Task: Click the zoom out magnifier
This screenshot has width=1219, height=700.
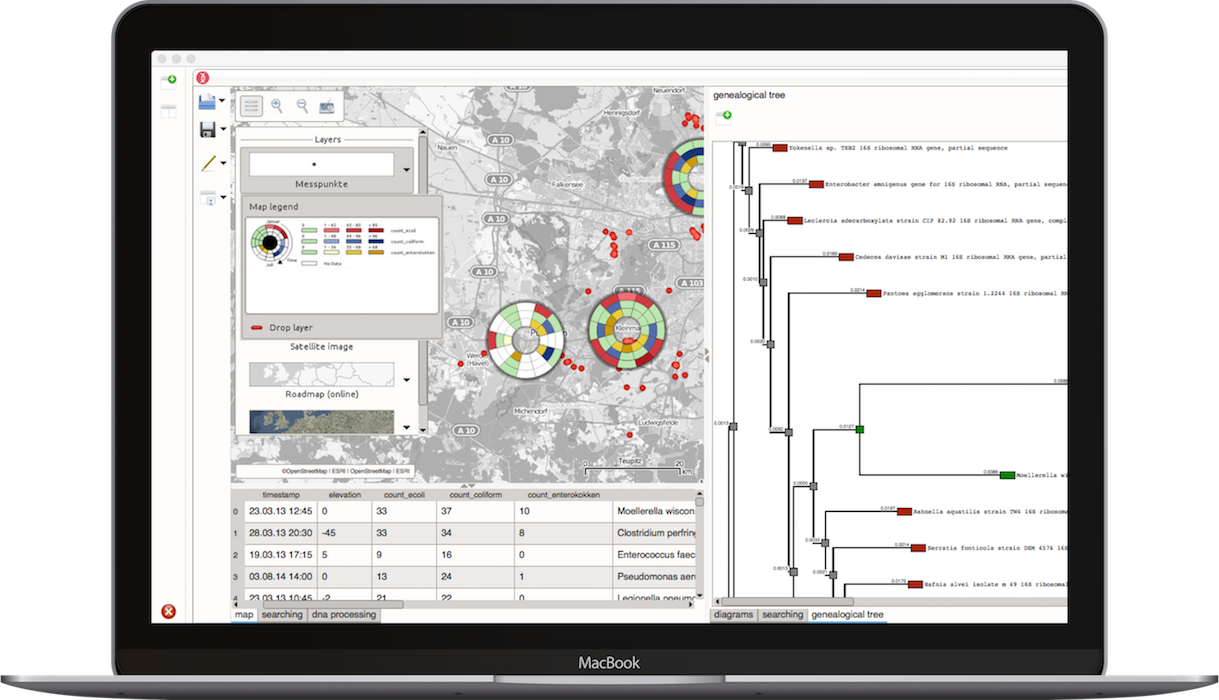Action: point(302,105)
